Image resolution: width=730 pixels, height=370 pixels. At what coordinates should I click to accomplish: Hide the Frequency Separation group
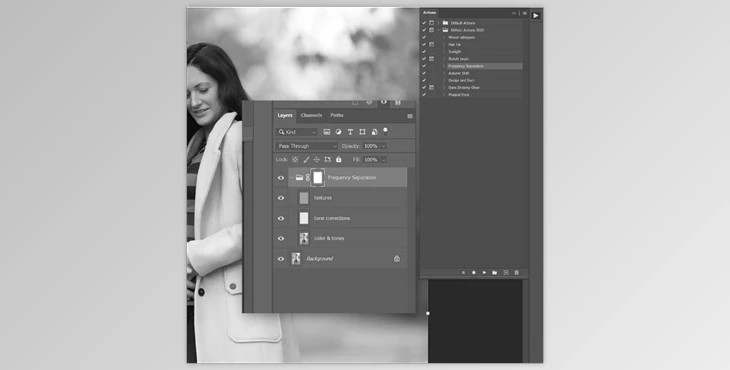point(281,178)
